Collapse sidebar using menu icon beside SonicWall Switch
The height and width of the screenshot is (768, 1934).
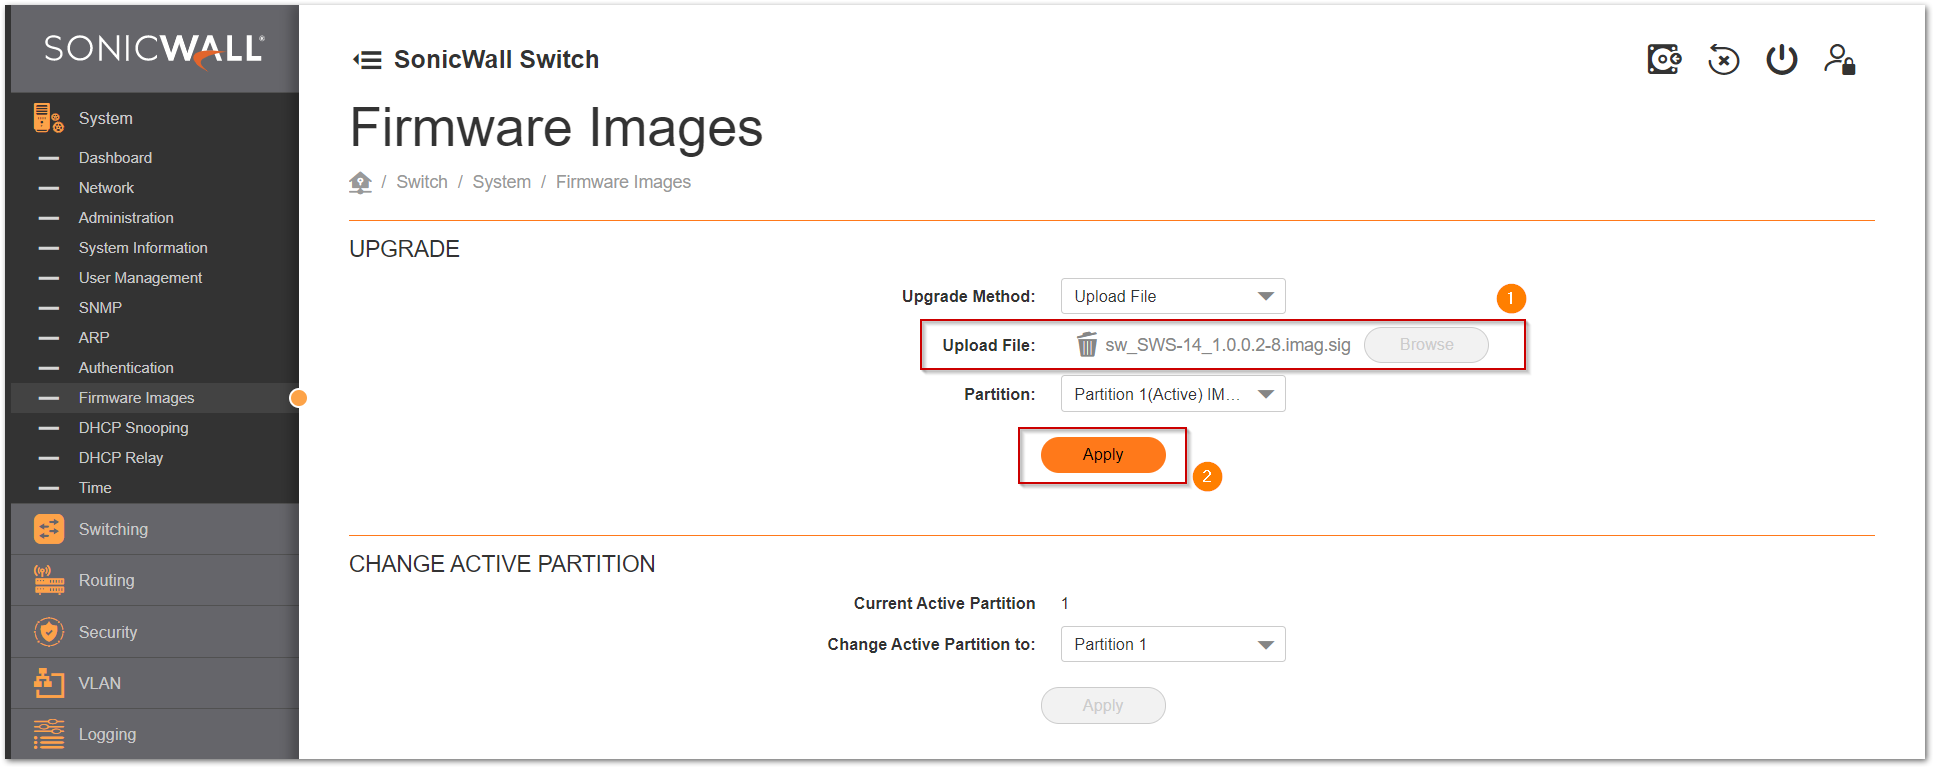click(x=367, y=60)
